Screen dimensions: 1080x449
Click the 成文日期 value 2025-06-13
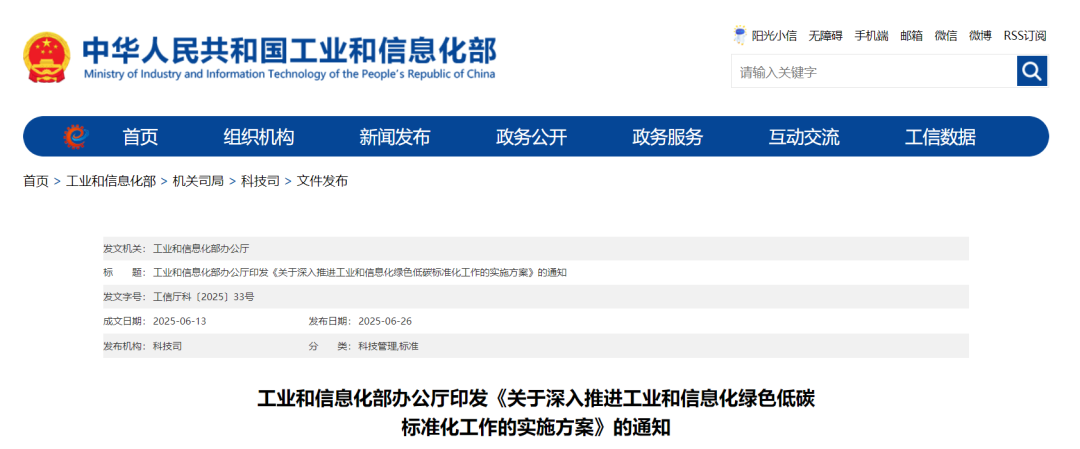[x=179, y=321]
